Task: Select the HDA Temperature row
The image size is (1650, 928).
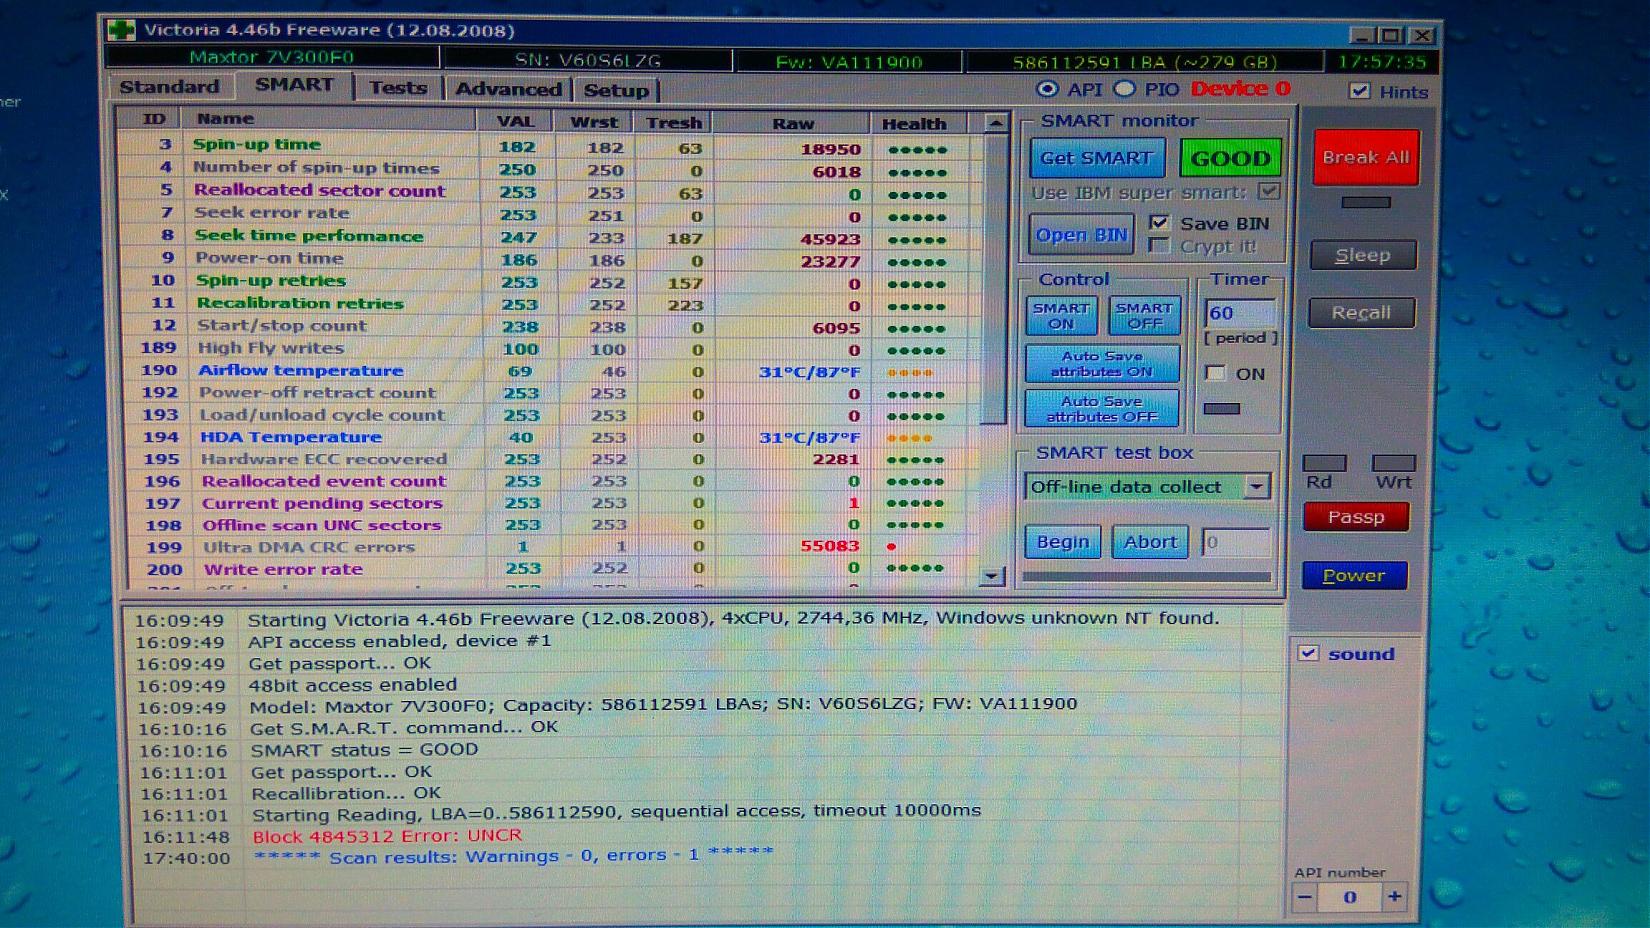Action: click(x=551, y=437)
